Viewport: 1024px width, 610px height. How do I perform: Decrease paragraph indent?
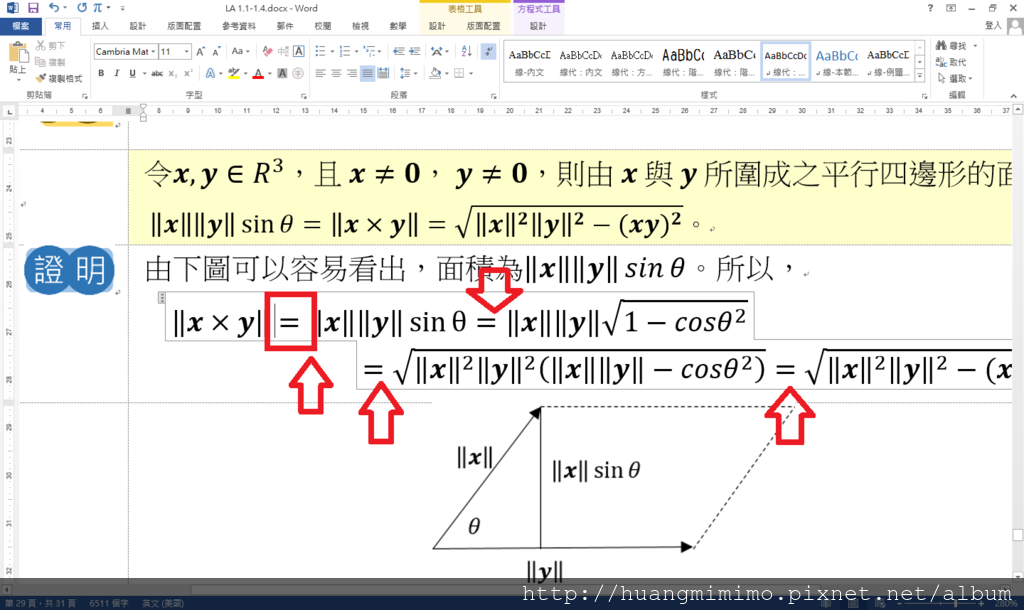click(399, 52)
